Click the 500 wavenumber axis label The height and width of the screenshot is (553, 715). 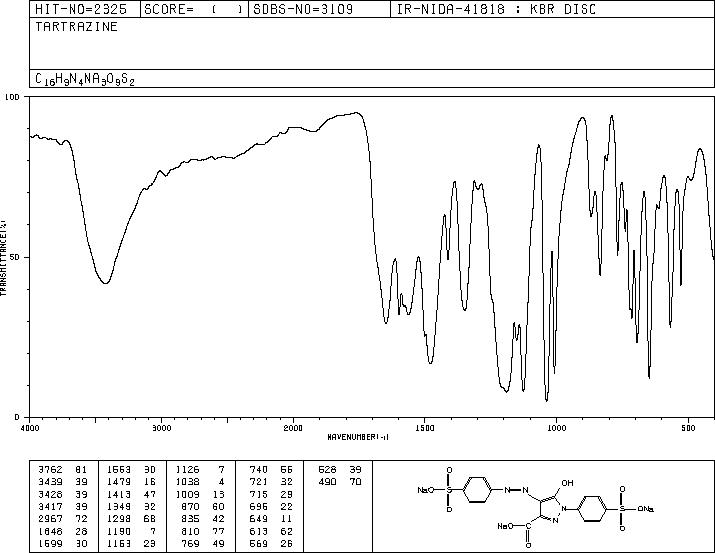coord(689,428)
